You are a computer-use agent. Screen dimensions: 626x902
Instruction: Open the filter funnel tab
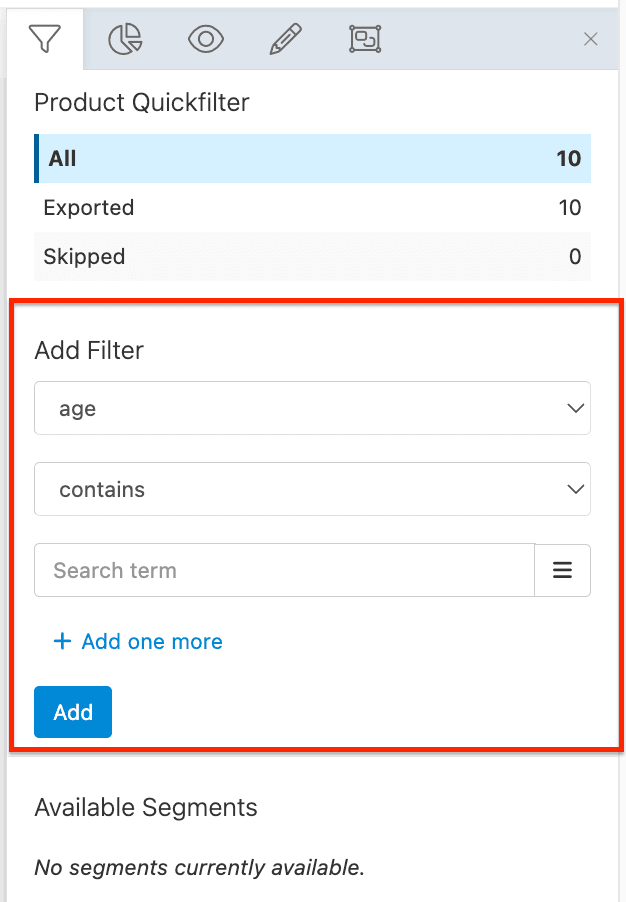point(46,39)
